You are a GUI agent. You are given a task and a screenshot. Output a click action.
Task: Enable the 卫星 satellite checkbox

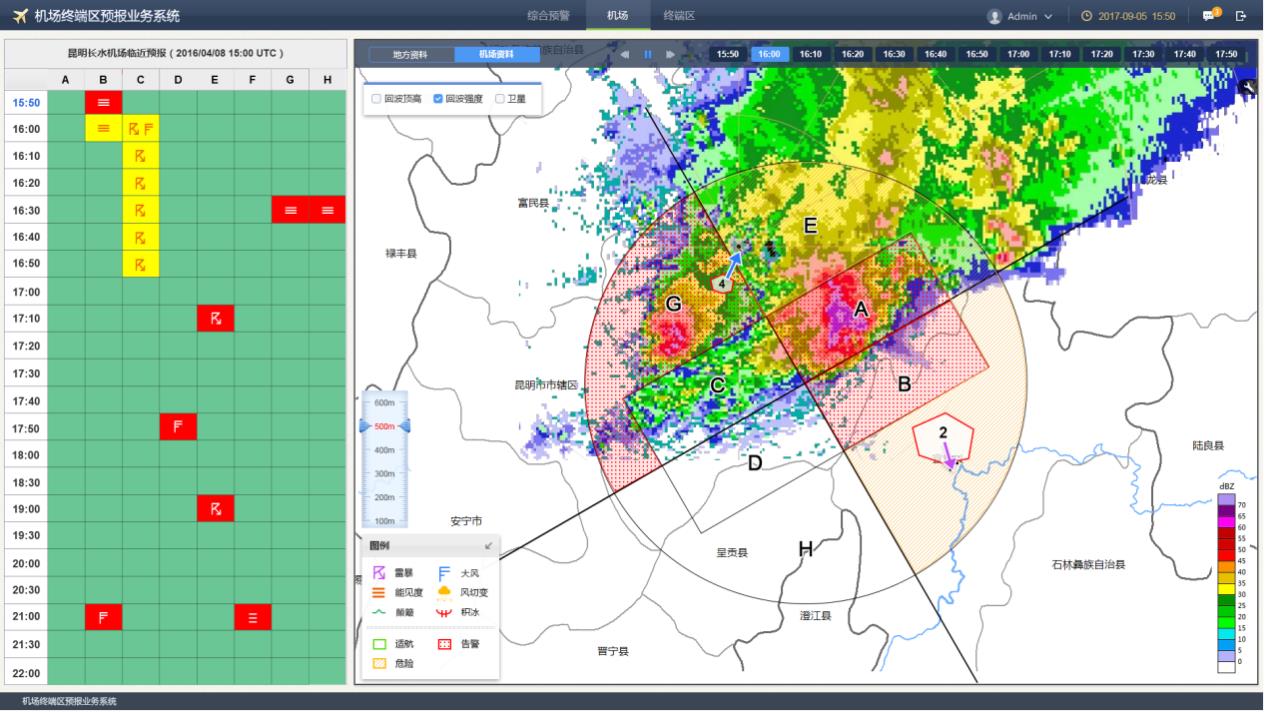[x=500, y=99]
